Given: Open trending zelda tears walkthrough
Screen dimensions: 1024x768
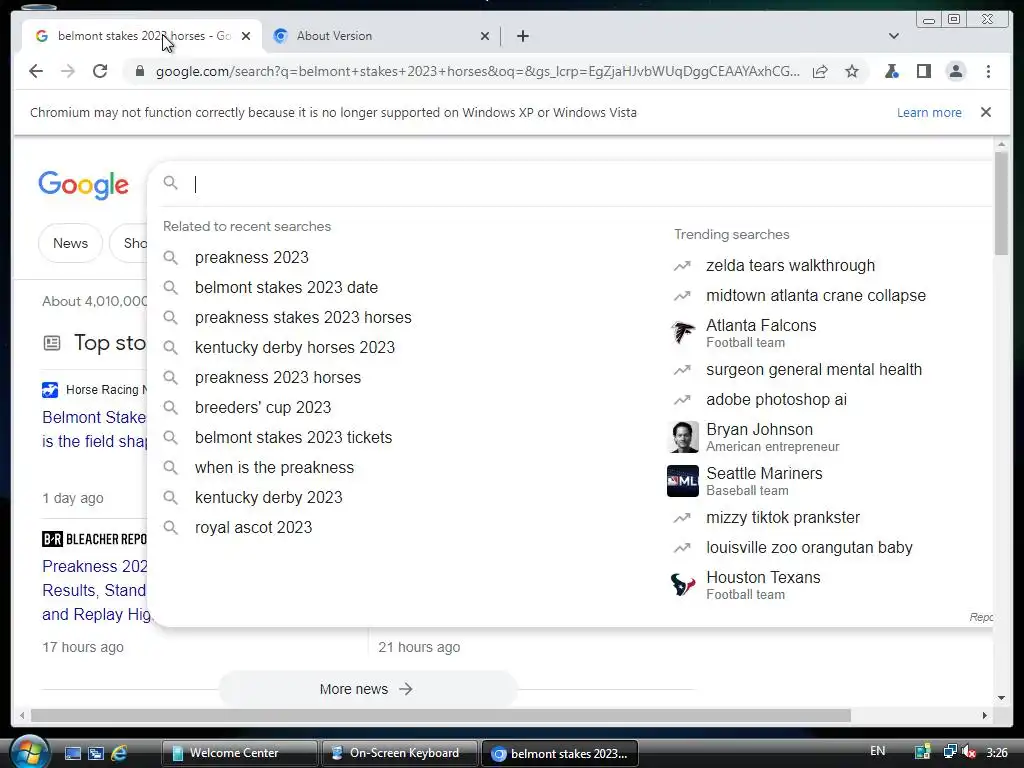Looking at the screenshot, I should tap(790, 266).
